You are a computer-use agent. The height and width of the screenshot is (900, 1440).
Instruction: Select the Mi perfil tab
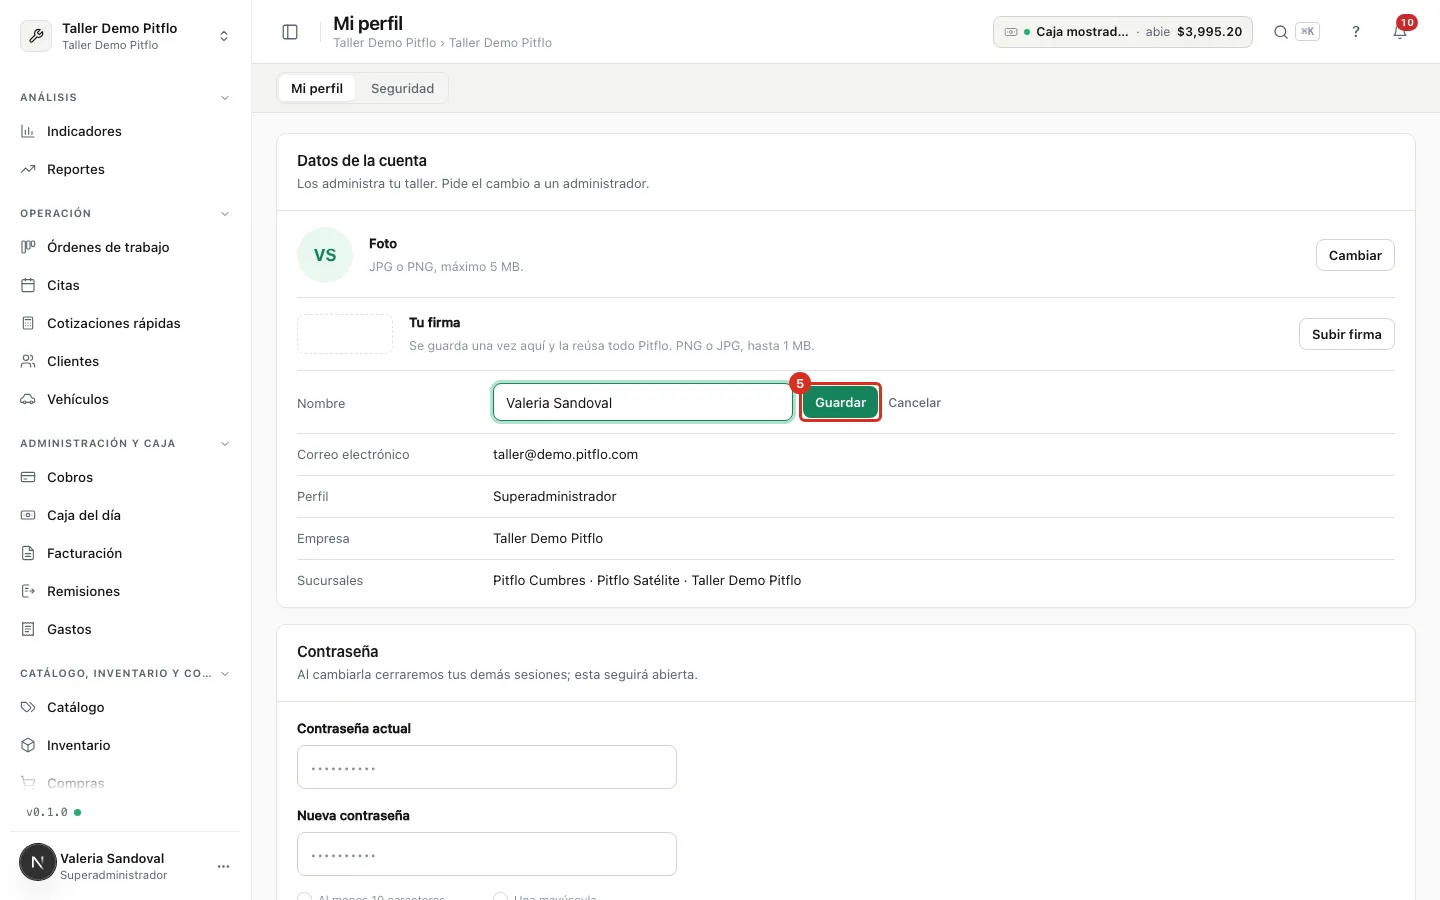point(317,88)
